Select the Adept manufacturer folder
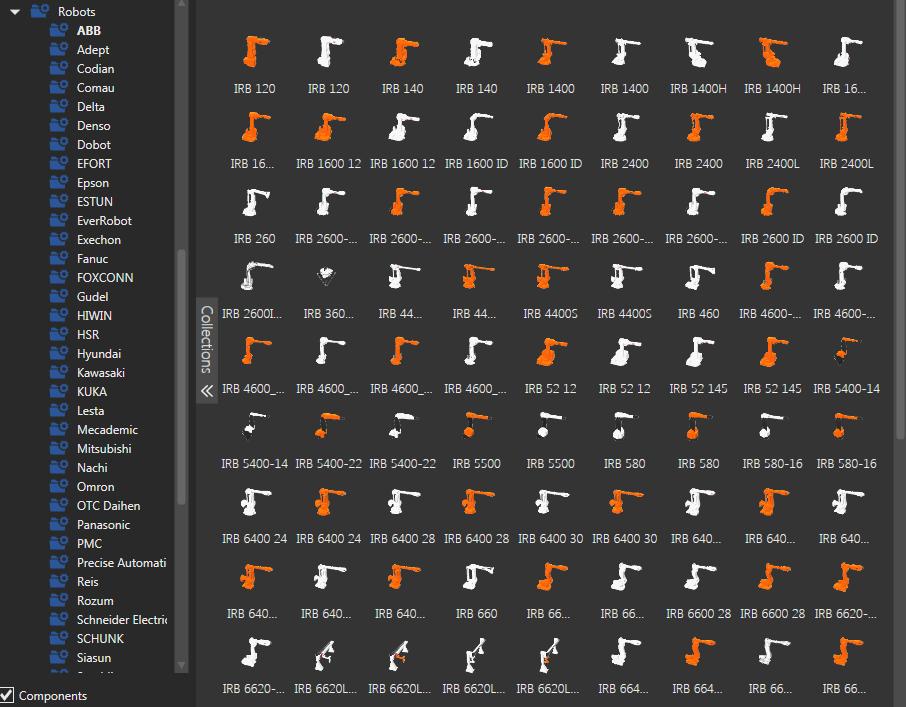This screenshot has height=707, width=906. [x=93, y=50]
